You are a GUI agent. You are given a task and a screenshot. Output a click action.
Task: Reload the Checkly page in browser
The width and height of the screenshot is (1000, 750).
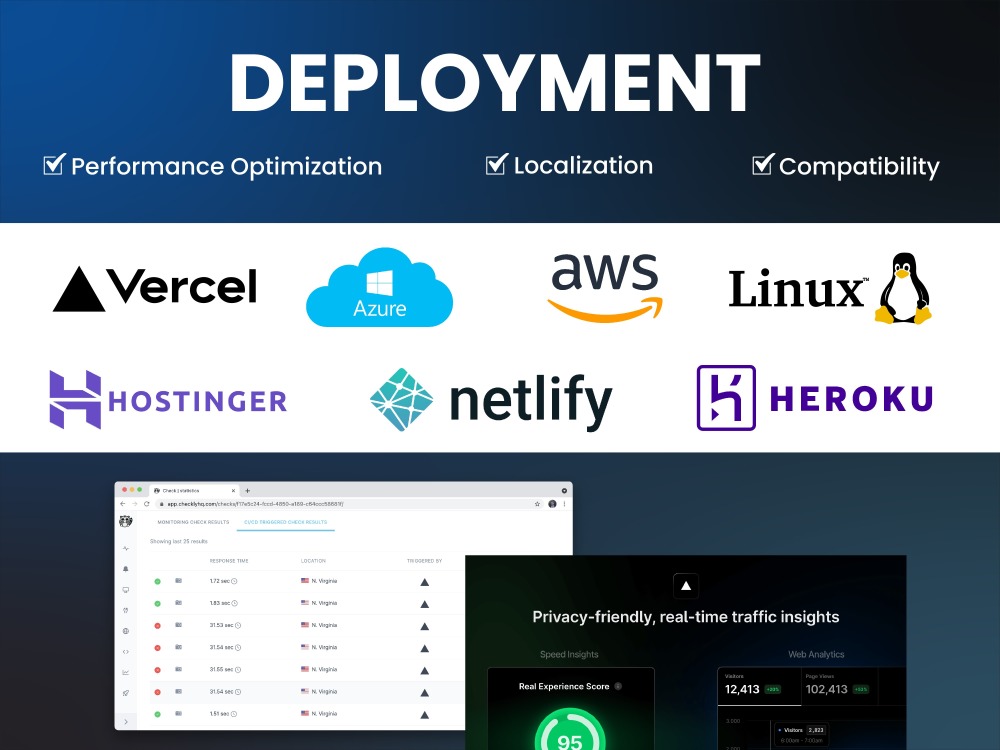point(147,504)
